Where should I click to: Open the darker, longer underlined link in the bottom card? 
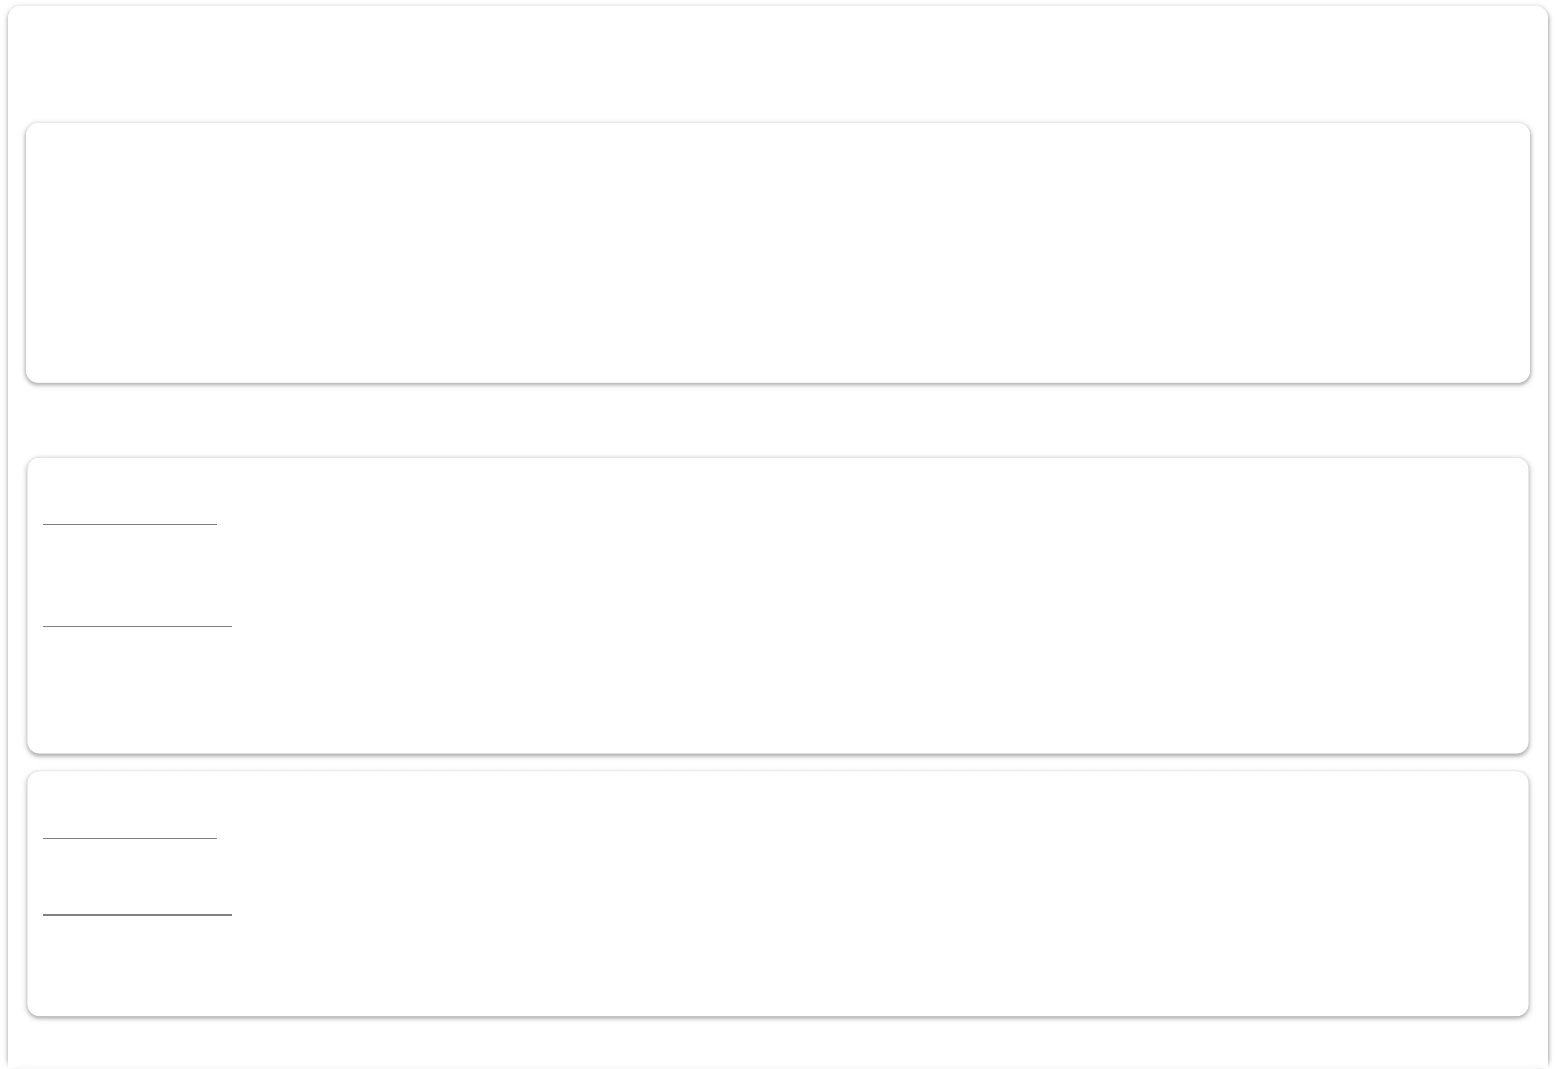pos(137,907)
